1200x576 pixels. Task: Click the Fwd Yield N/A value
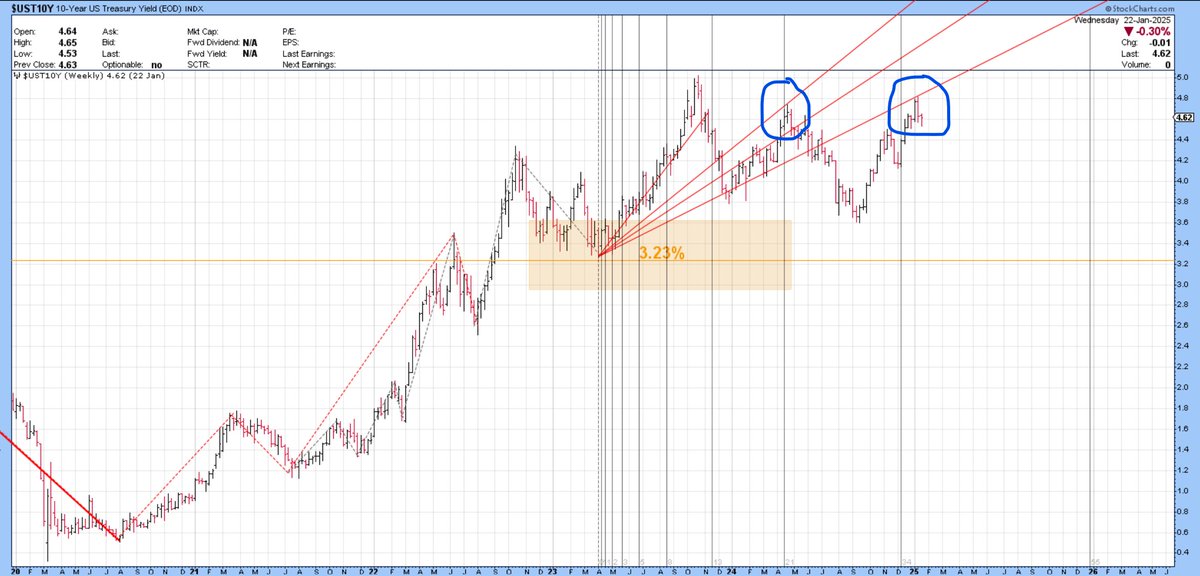249,54
